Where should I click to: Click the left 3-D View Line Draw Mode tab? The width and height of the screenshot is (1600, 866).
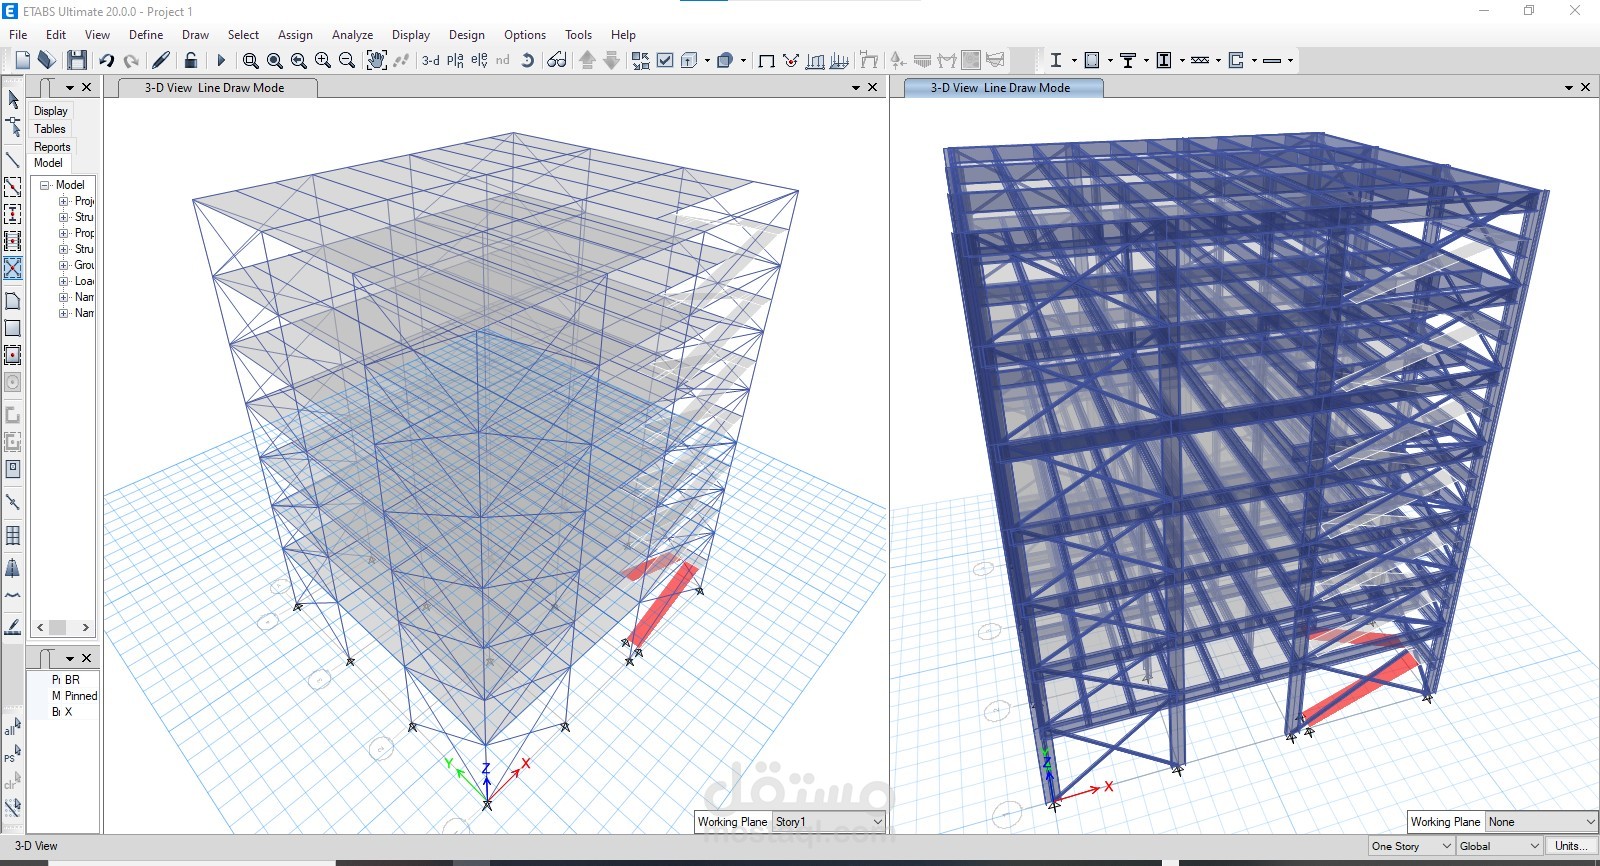click(215, 88)
